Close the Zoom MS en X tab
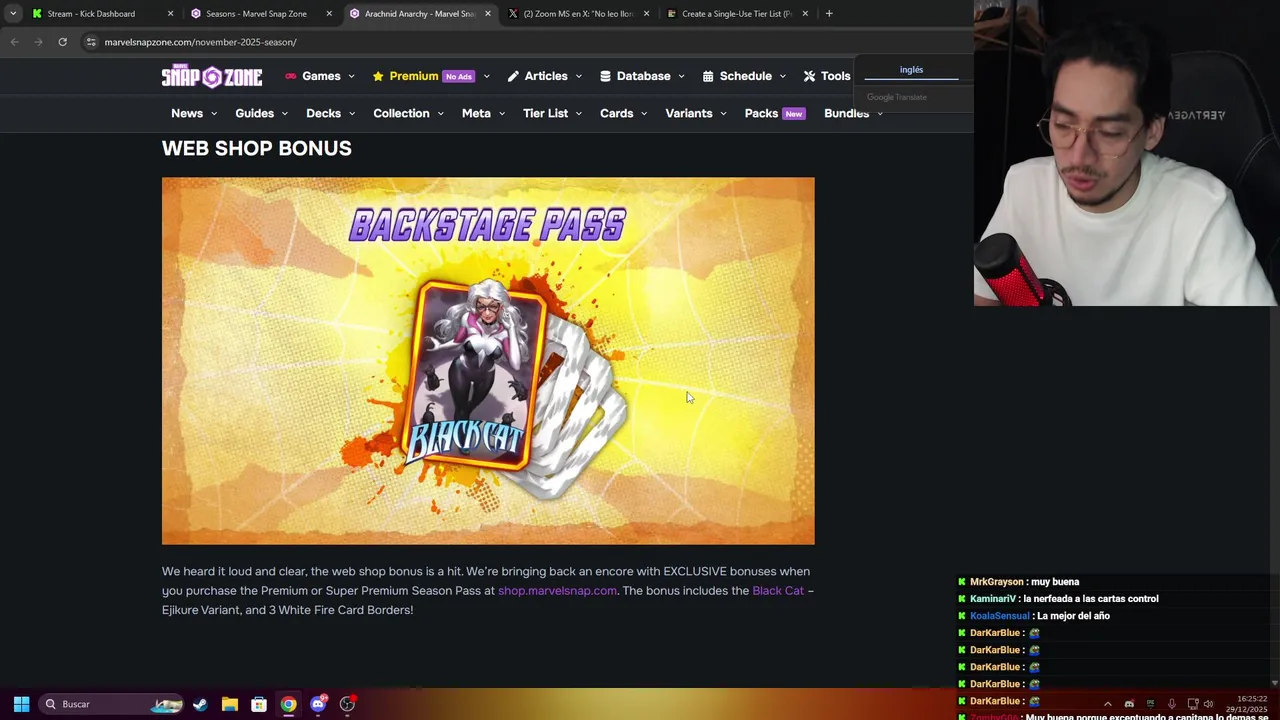This screenshot has height=720, width=1280. tap(646, 14)
